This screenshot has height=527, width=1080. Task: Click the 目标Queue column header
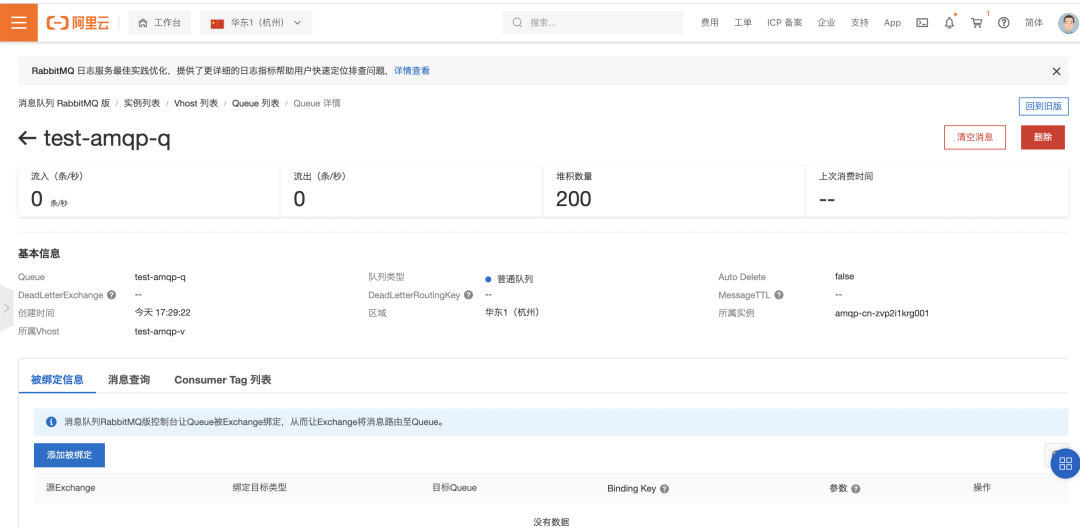(x=454, y=488)
